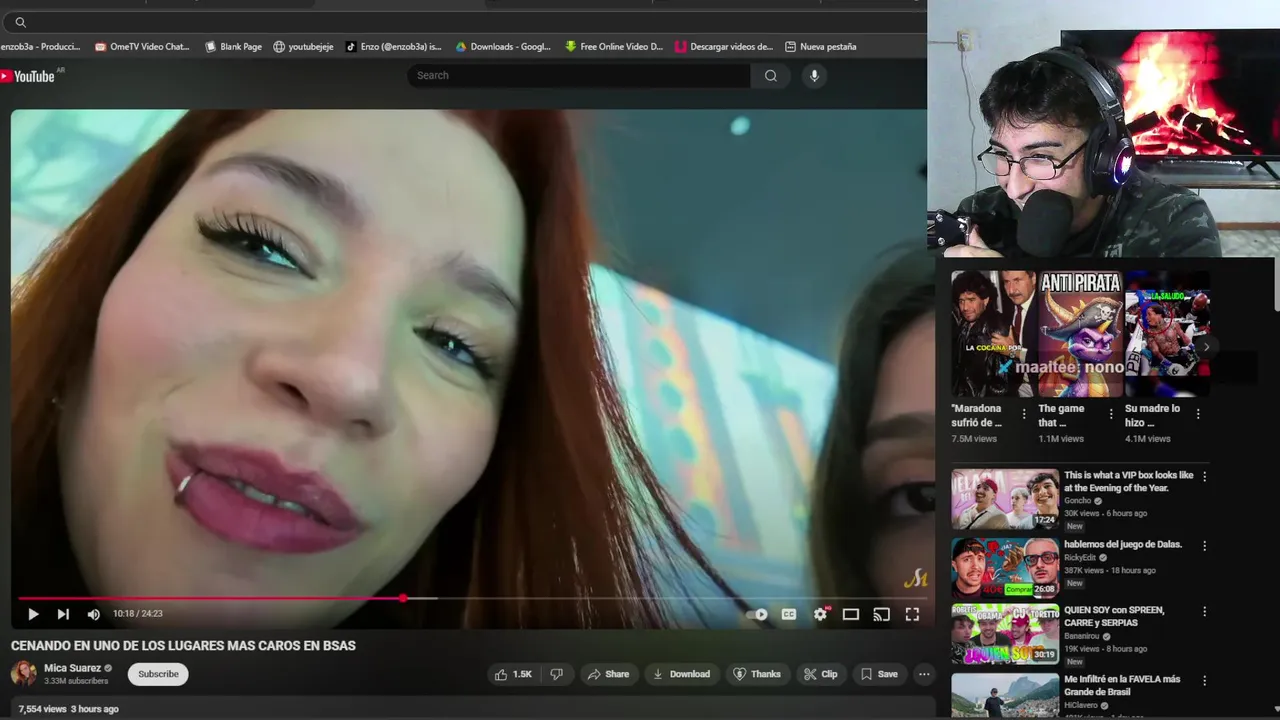
Task: Enter fullscreen mode
Action: tap(912, 614)
